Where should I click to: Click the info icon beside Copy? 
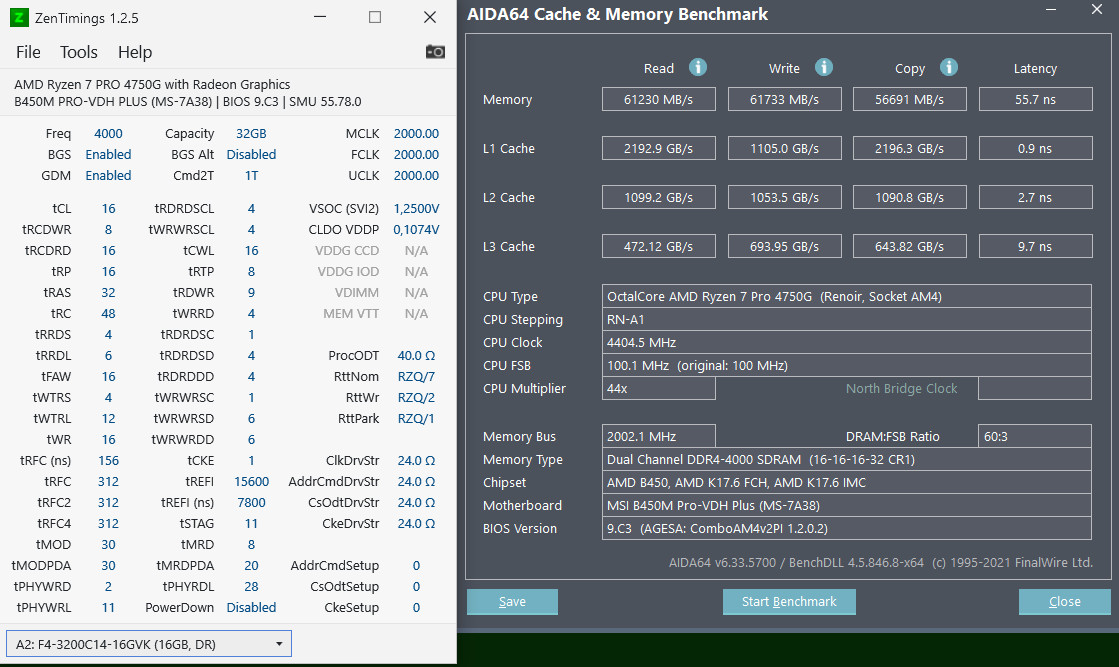pyautogui.click(x=949, y=67)
